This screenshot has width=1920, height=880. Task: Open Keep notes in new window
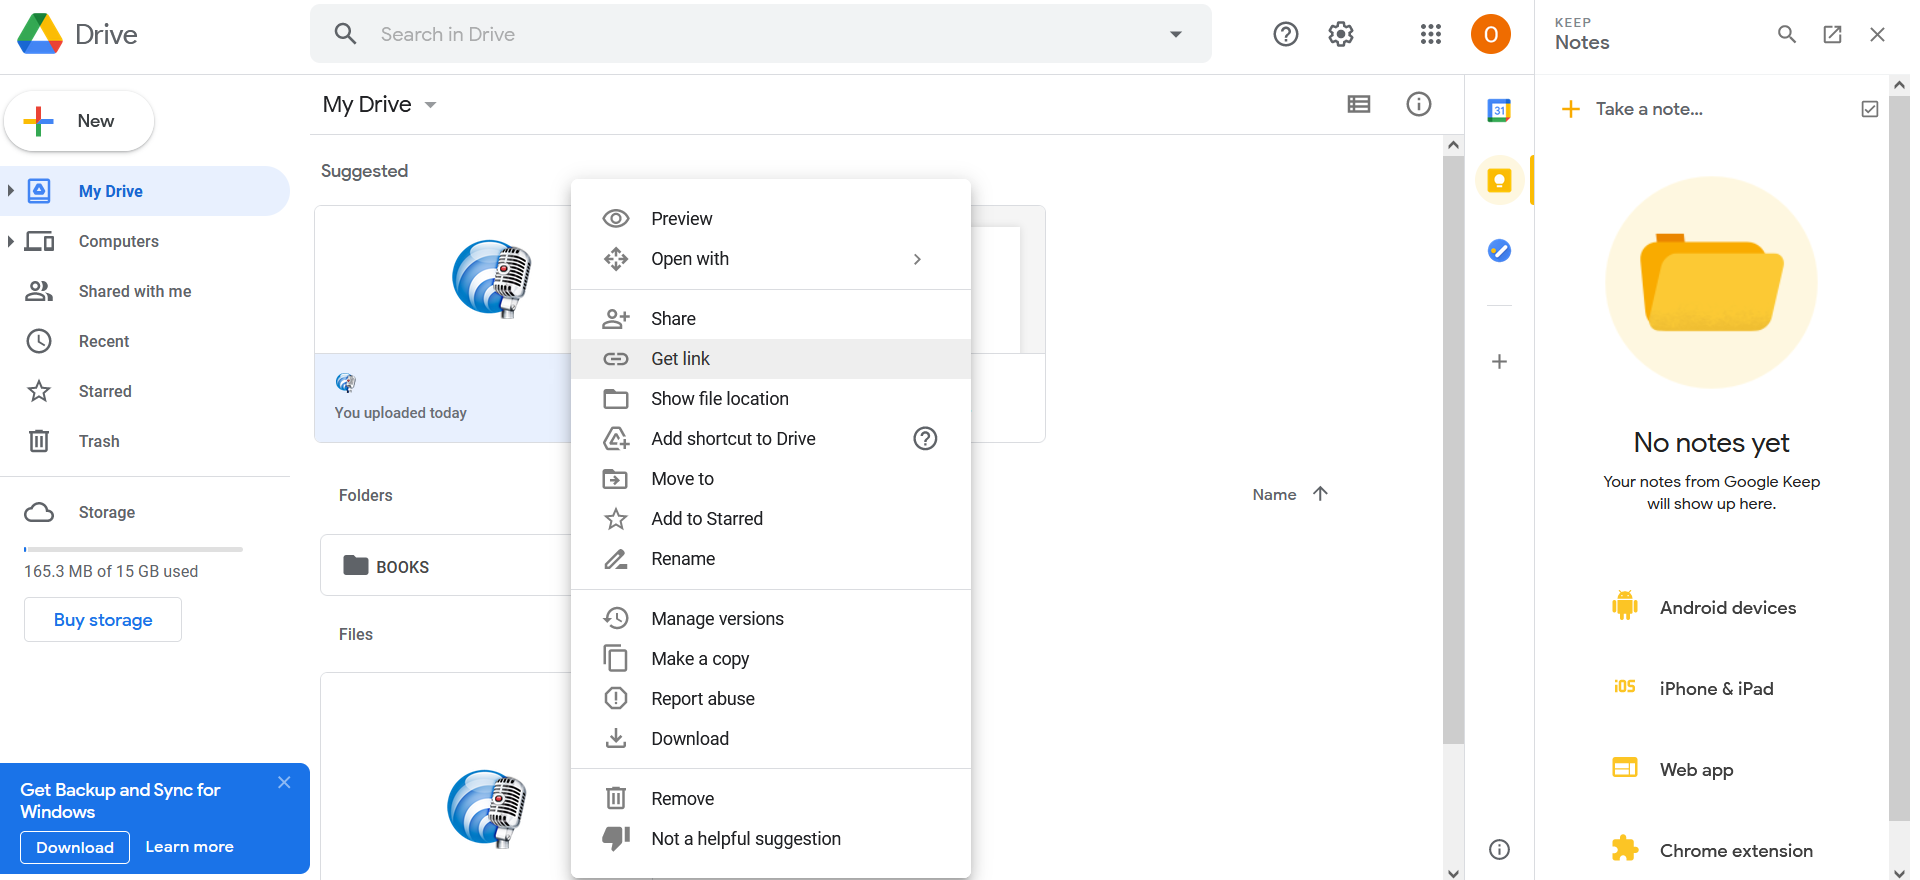1832,35
